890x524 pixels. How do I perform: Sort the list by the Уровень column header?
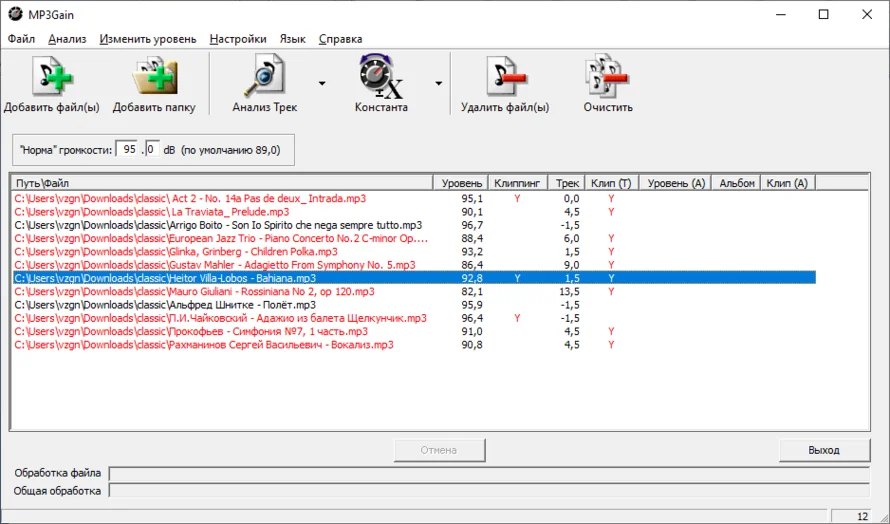[461, 184]
